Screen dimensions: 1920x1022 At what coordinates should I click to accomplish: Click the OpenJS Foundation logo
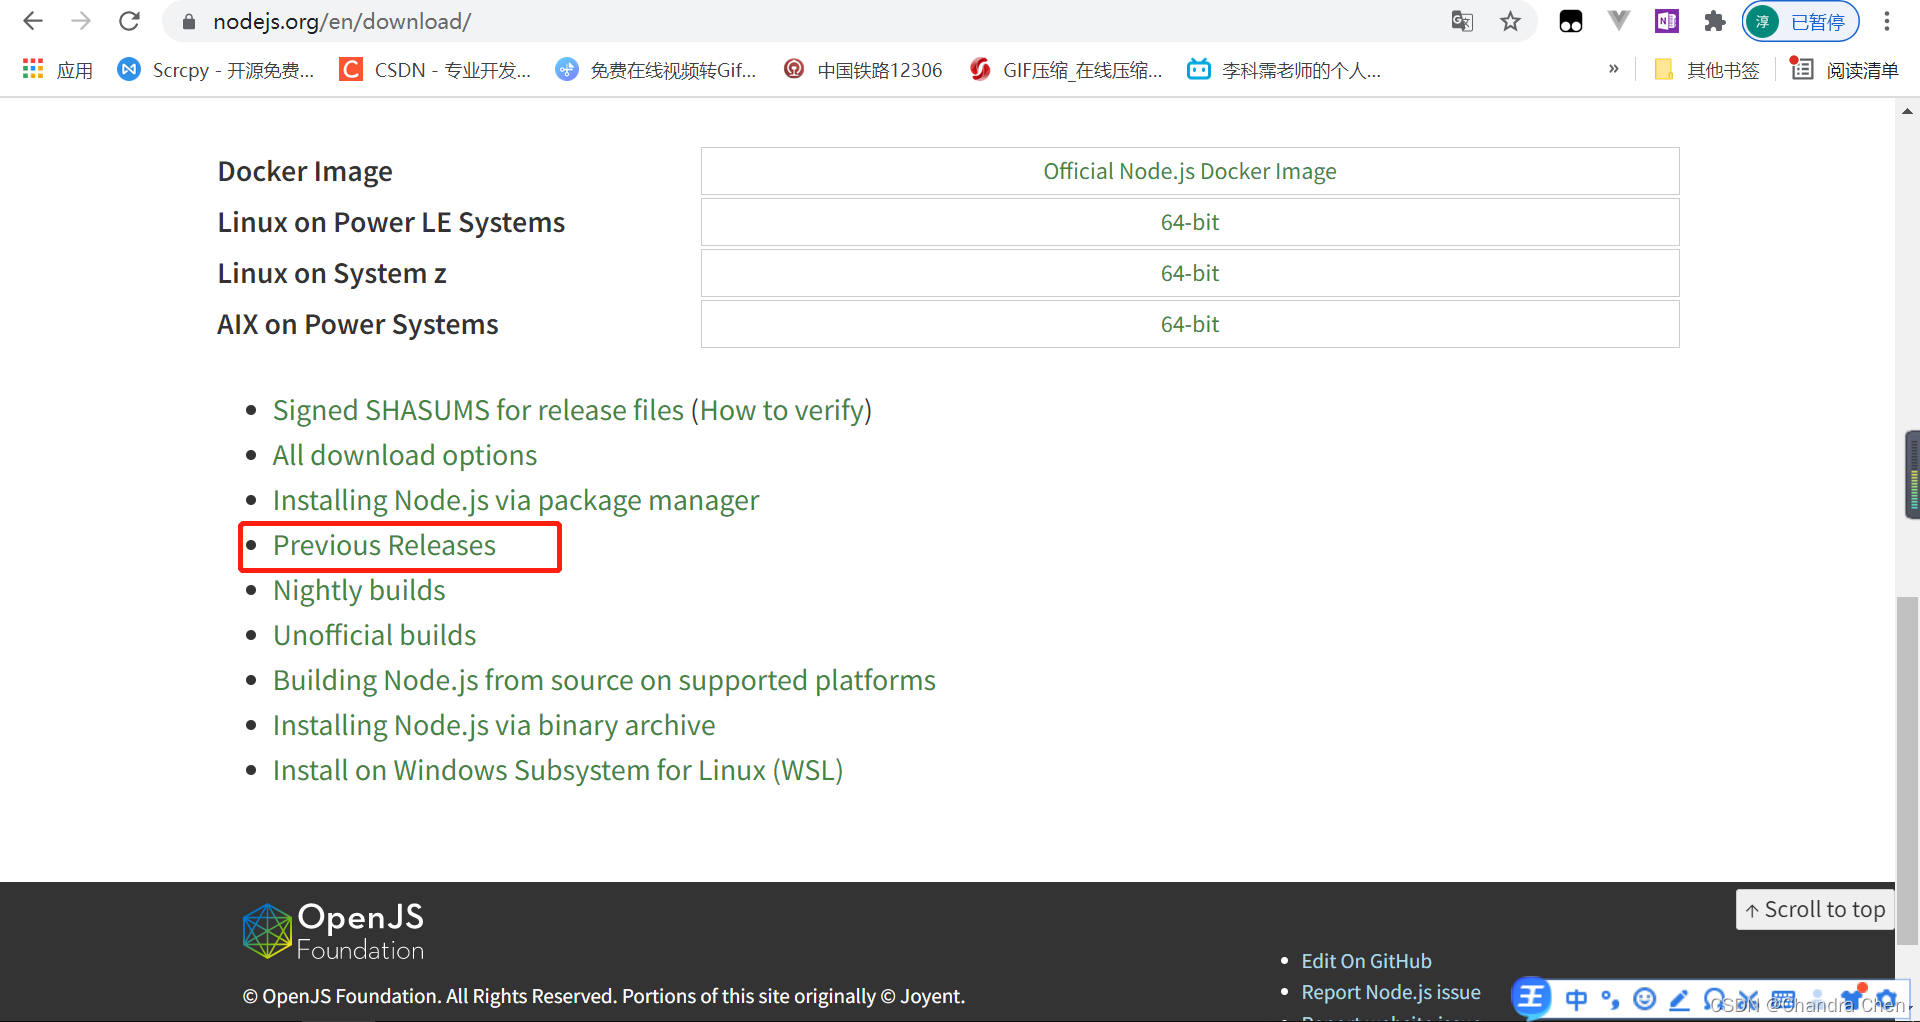[333, 931]
